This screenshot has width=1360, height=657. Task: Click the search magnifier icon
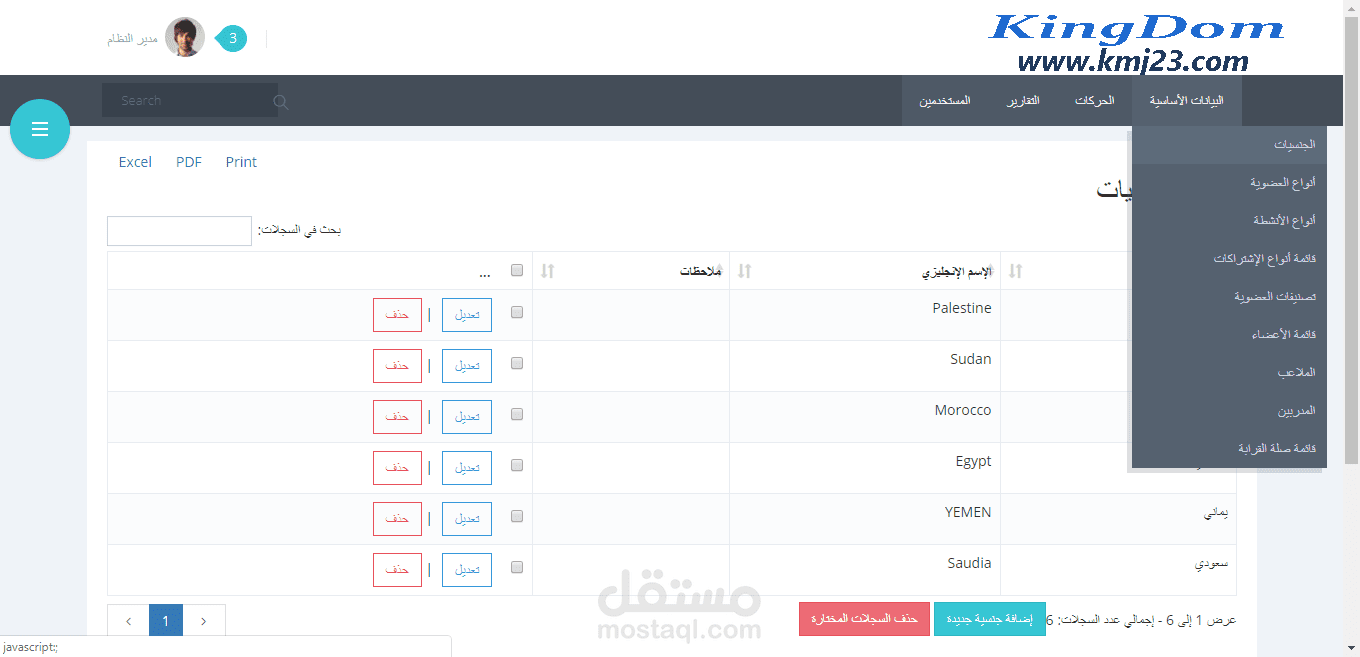click(x=281, y=101)
